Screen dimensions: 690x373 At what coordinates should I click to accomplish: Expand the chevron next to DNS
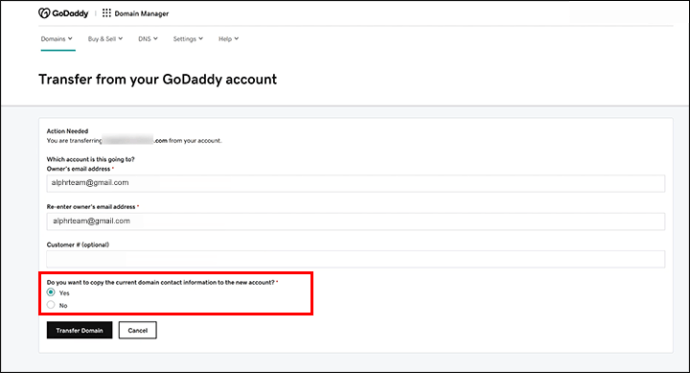tap(155, 39)
